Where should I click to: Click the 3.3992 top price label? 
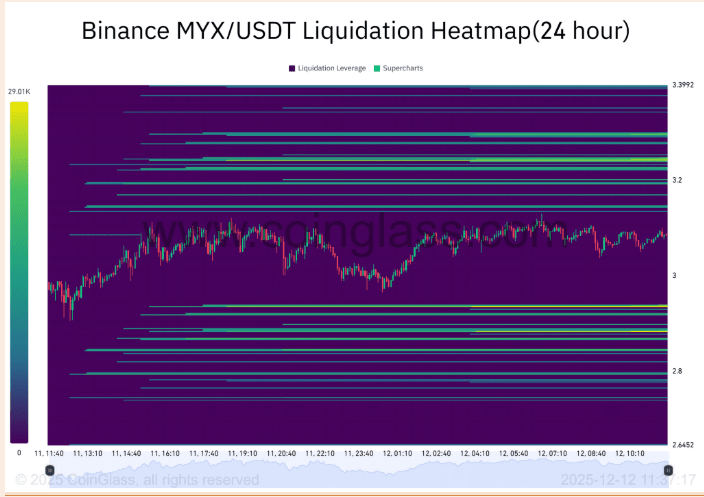coord(683,84)
